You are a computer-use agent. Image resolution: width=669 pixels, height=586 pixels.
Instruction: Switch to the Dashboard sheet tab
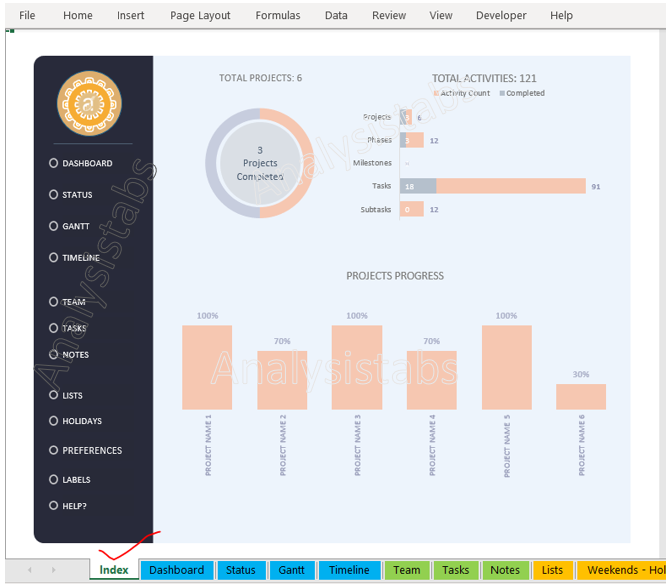[x=177, y=570]
